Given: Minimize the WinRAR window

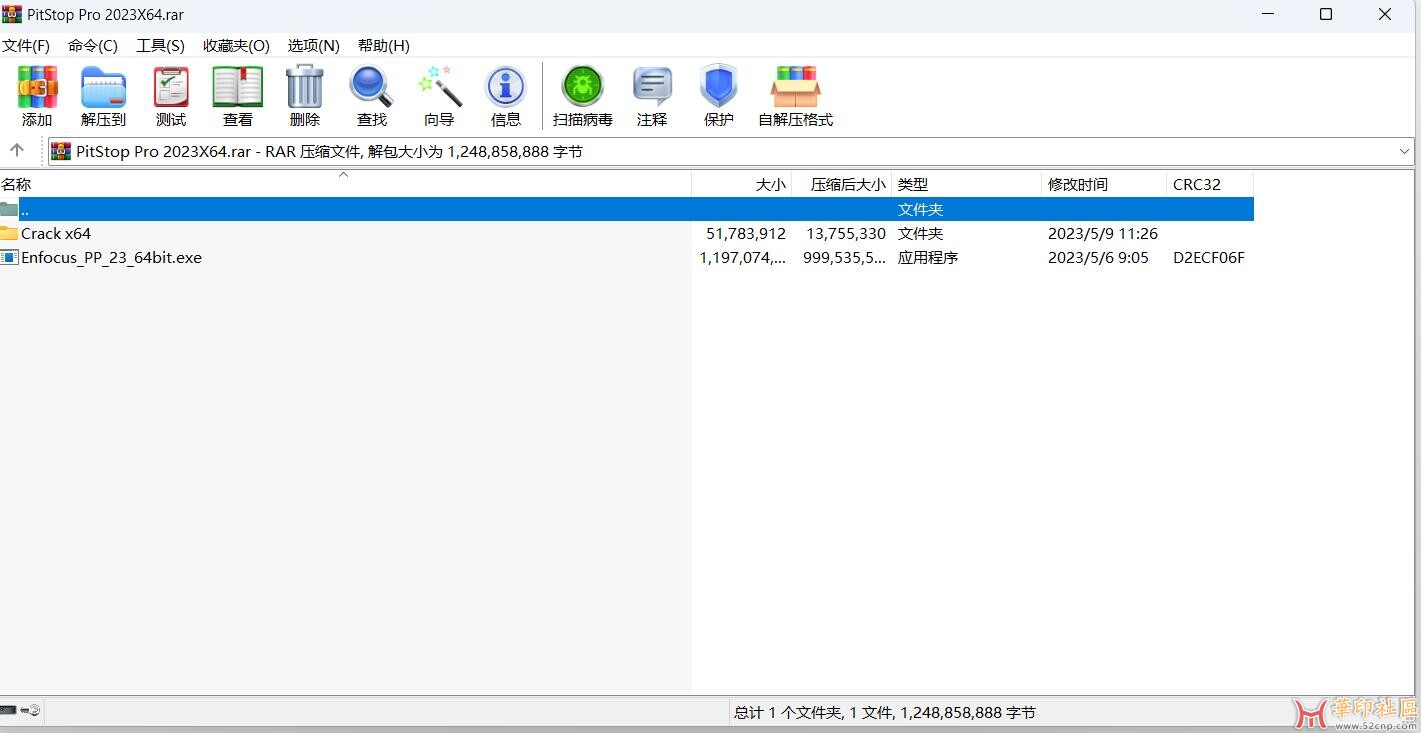Looking at the screenshot, I should (x=1267, y=14).
